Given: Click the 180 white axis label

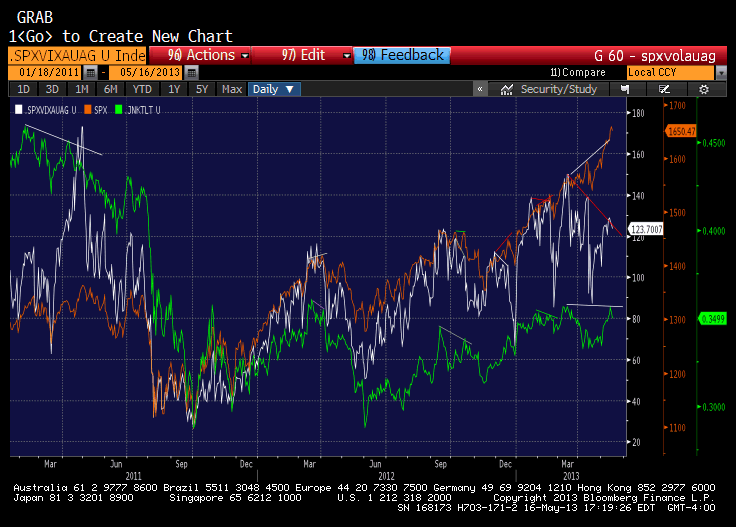Looking at the screenshot, I should [638, 113].
